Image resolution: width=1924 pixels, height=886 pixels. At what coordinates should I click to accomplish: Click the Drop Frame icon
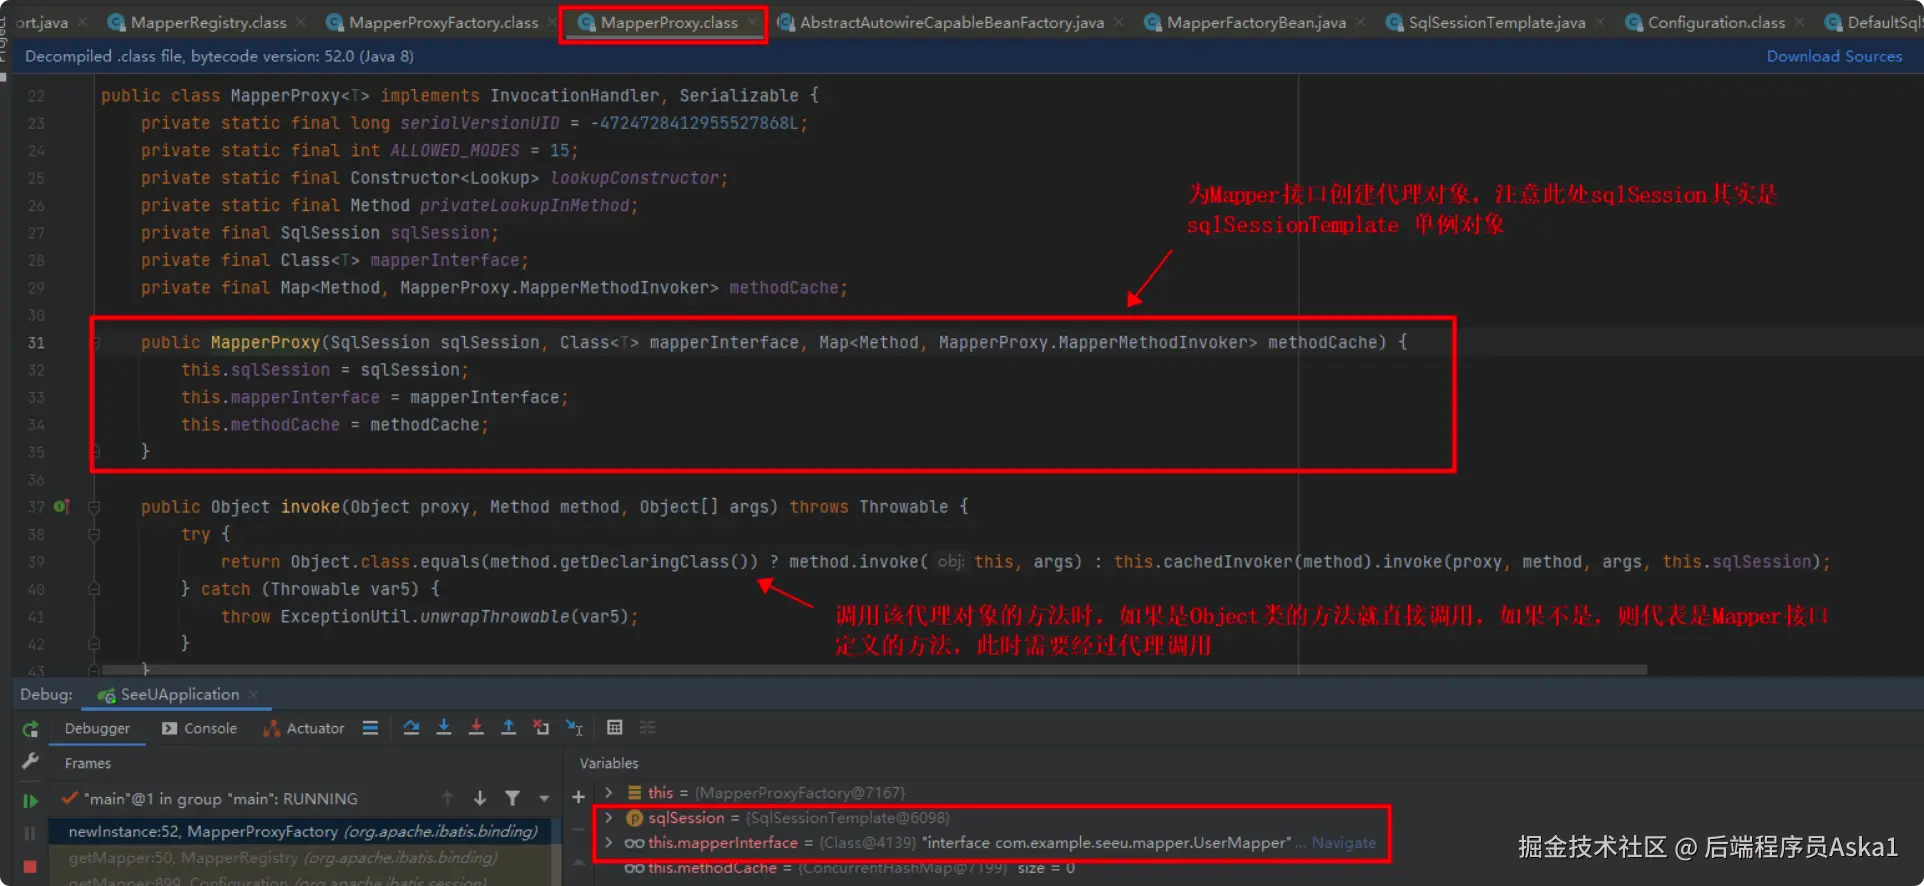coord(541,727)
